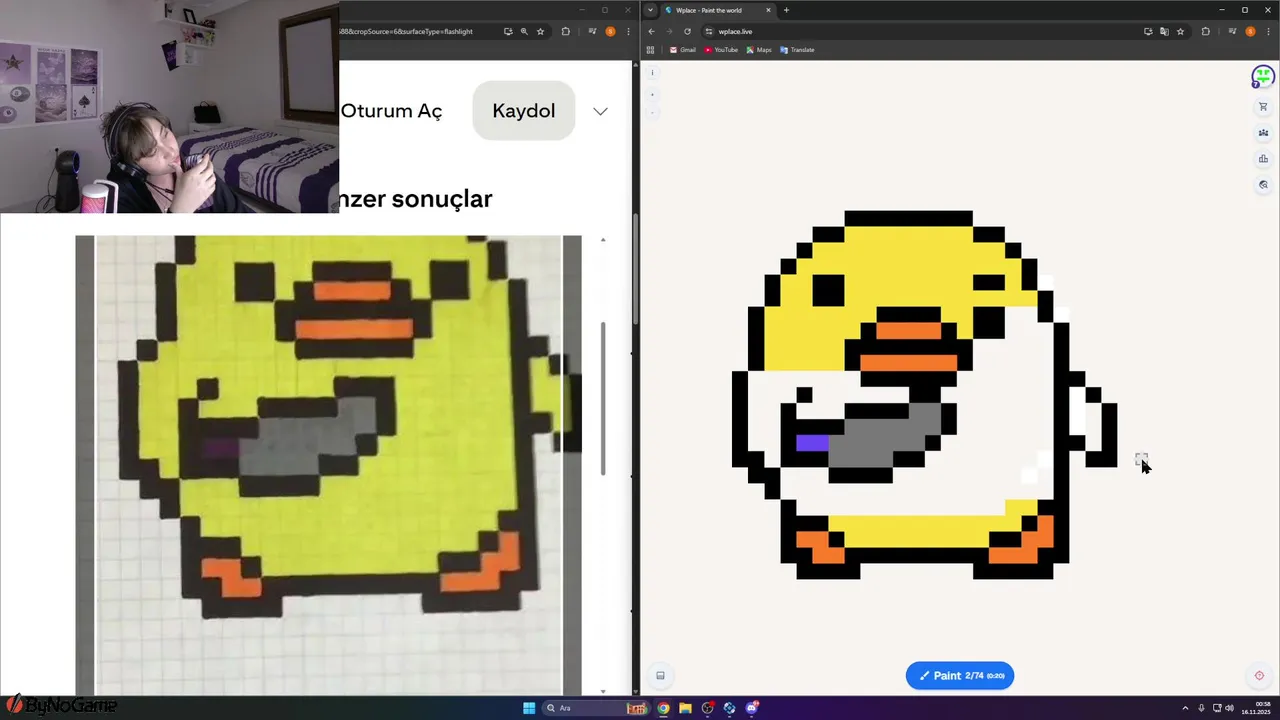Click the zoom magnifier in left address bar
This screenshot has height=720, width=1280.
tap(524, 31)
